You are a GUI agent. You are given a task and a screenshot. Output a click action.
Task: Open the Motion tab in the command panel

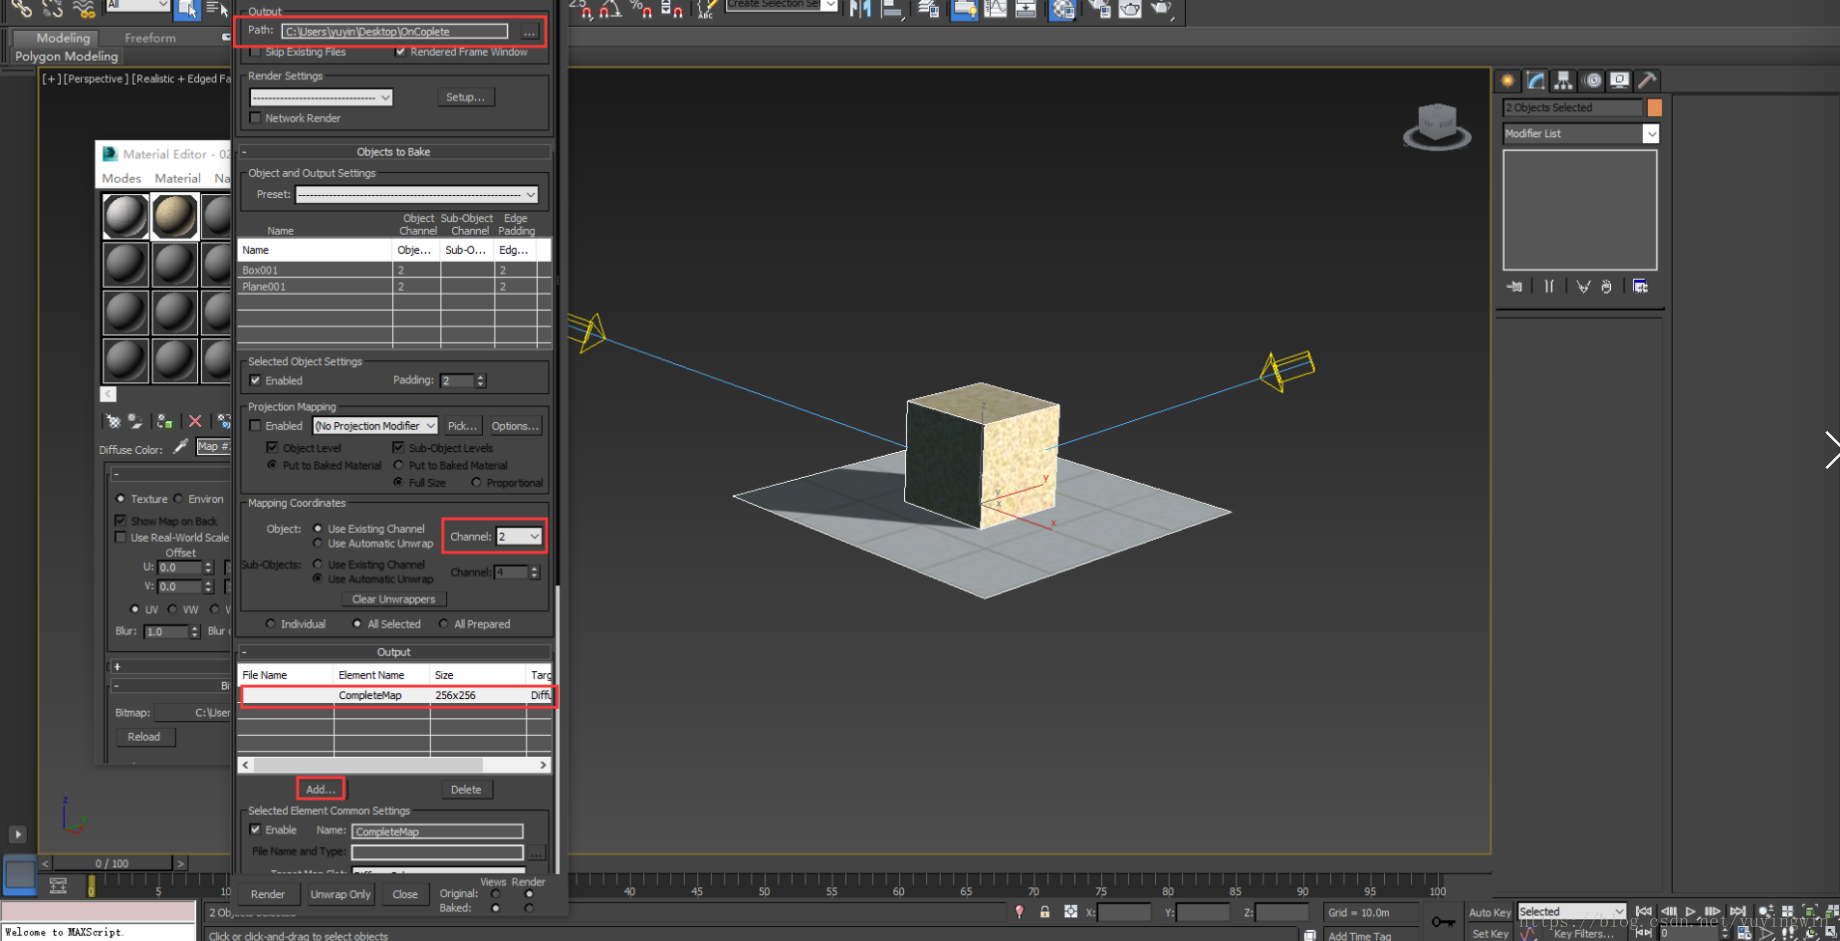click(1592, 80)
